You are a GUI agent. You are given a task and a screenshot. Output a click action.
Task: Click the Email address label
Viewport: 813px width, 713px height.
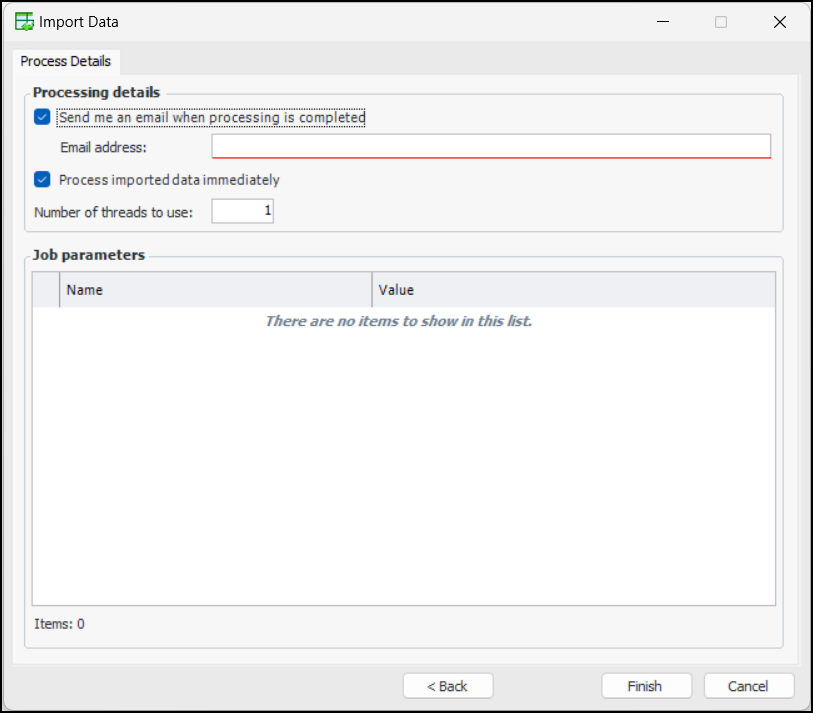tap(103, 148)
